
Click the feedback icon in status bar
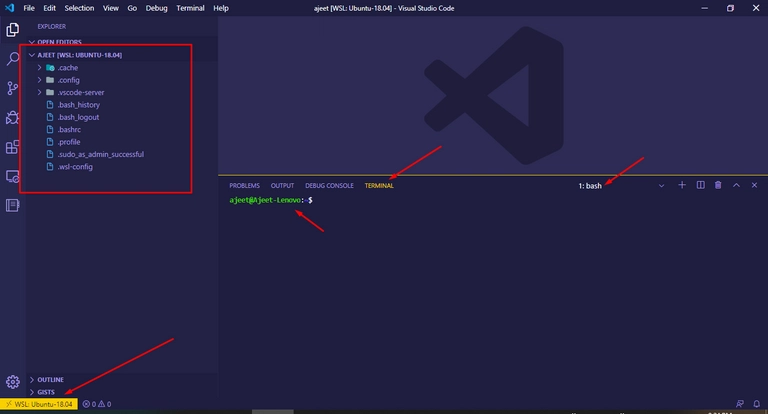740,404
